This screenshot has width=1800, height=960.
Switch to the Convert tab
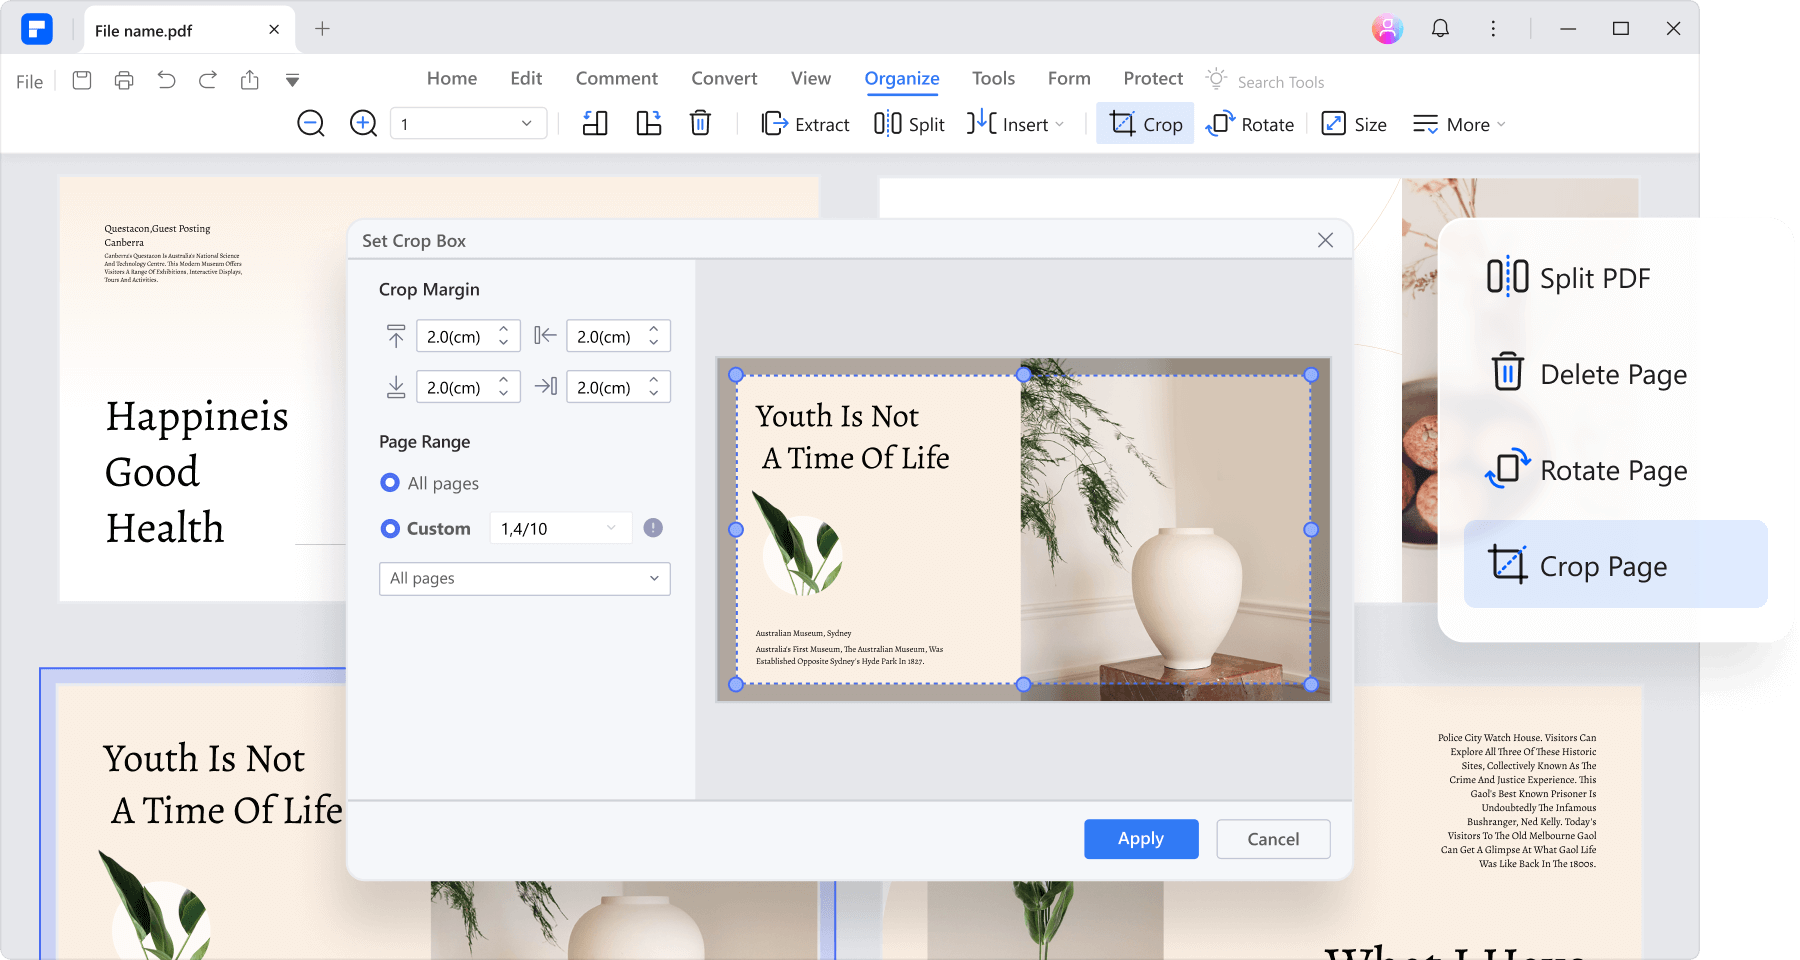pos(724,78)
